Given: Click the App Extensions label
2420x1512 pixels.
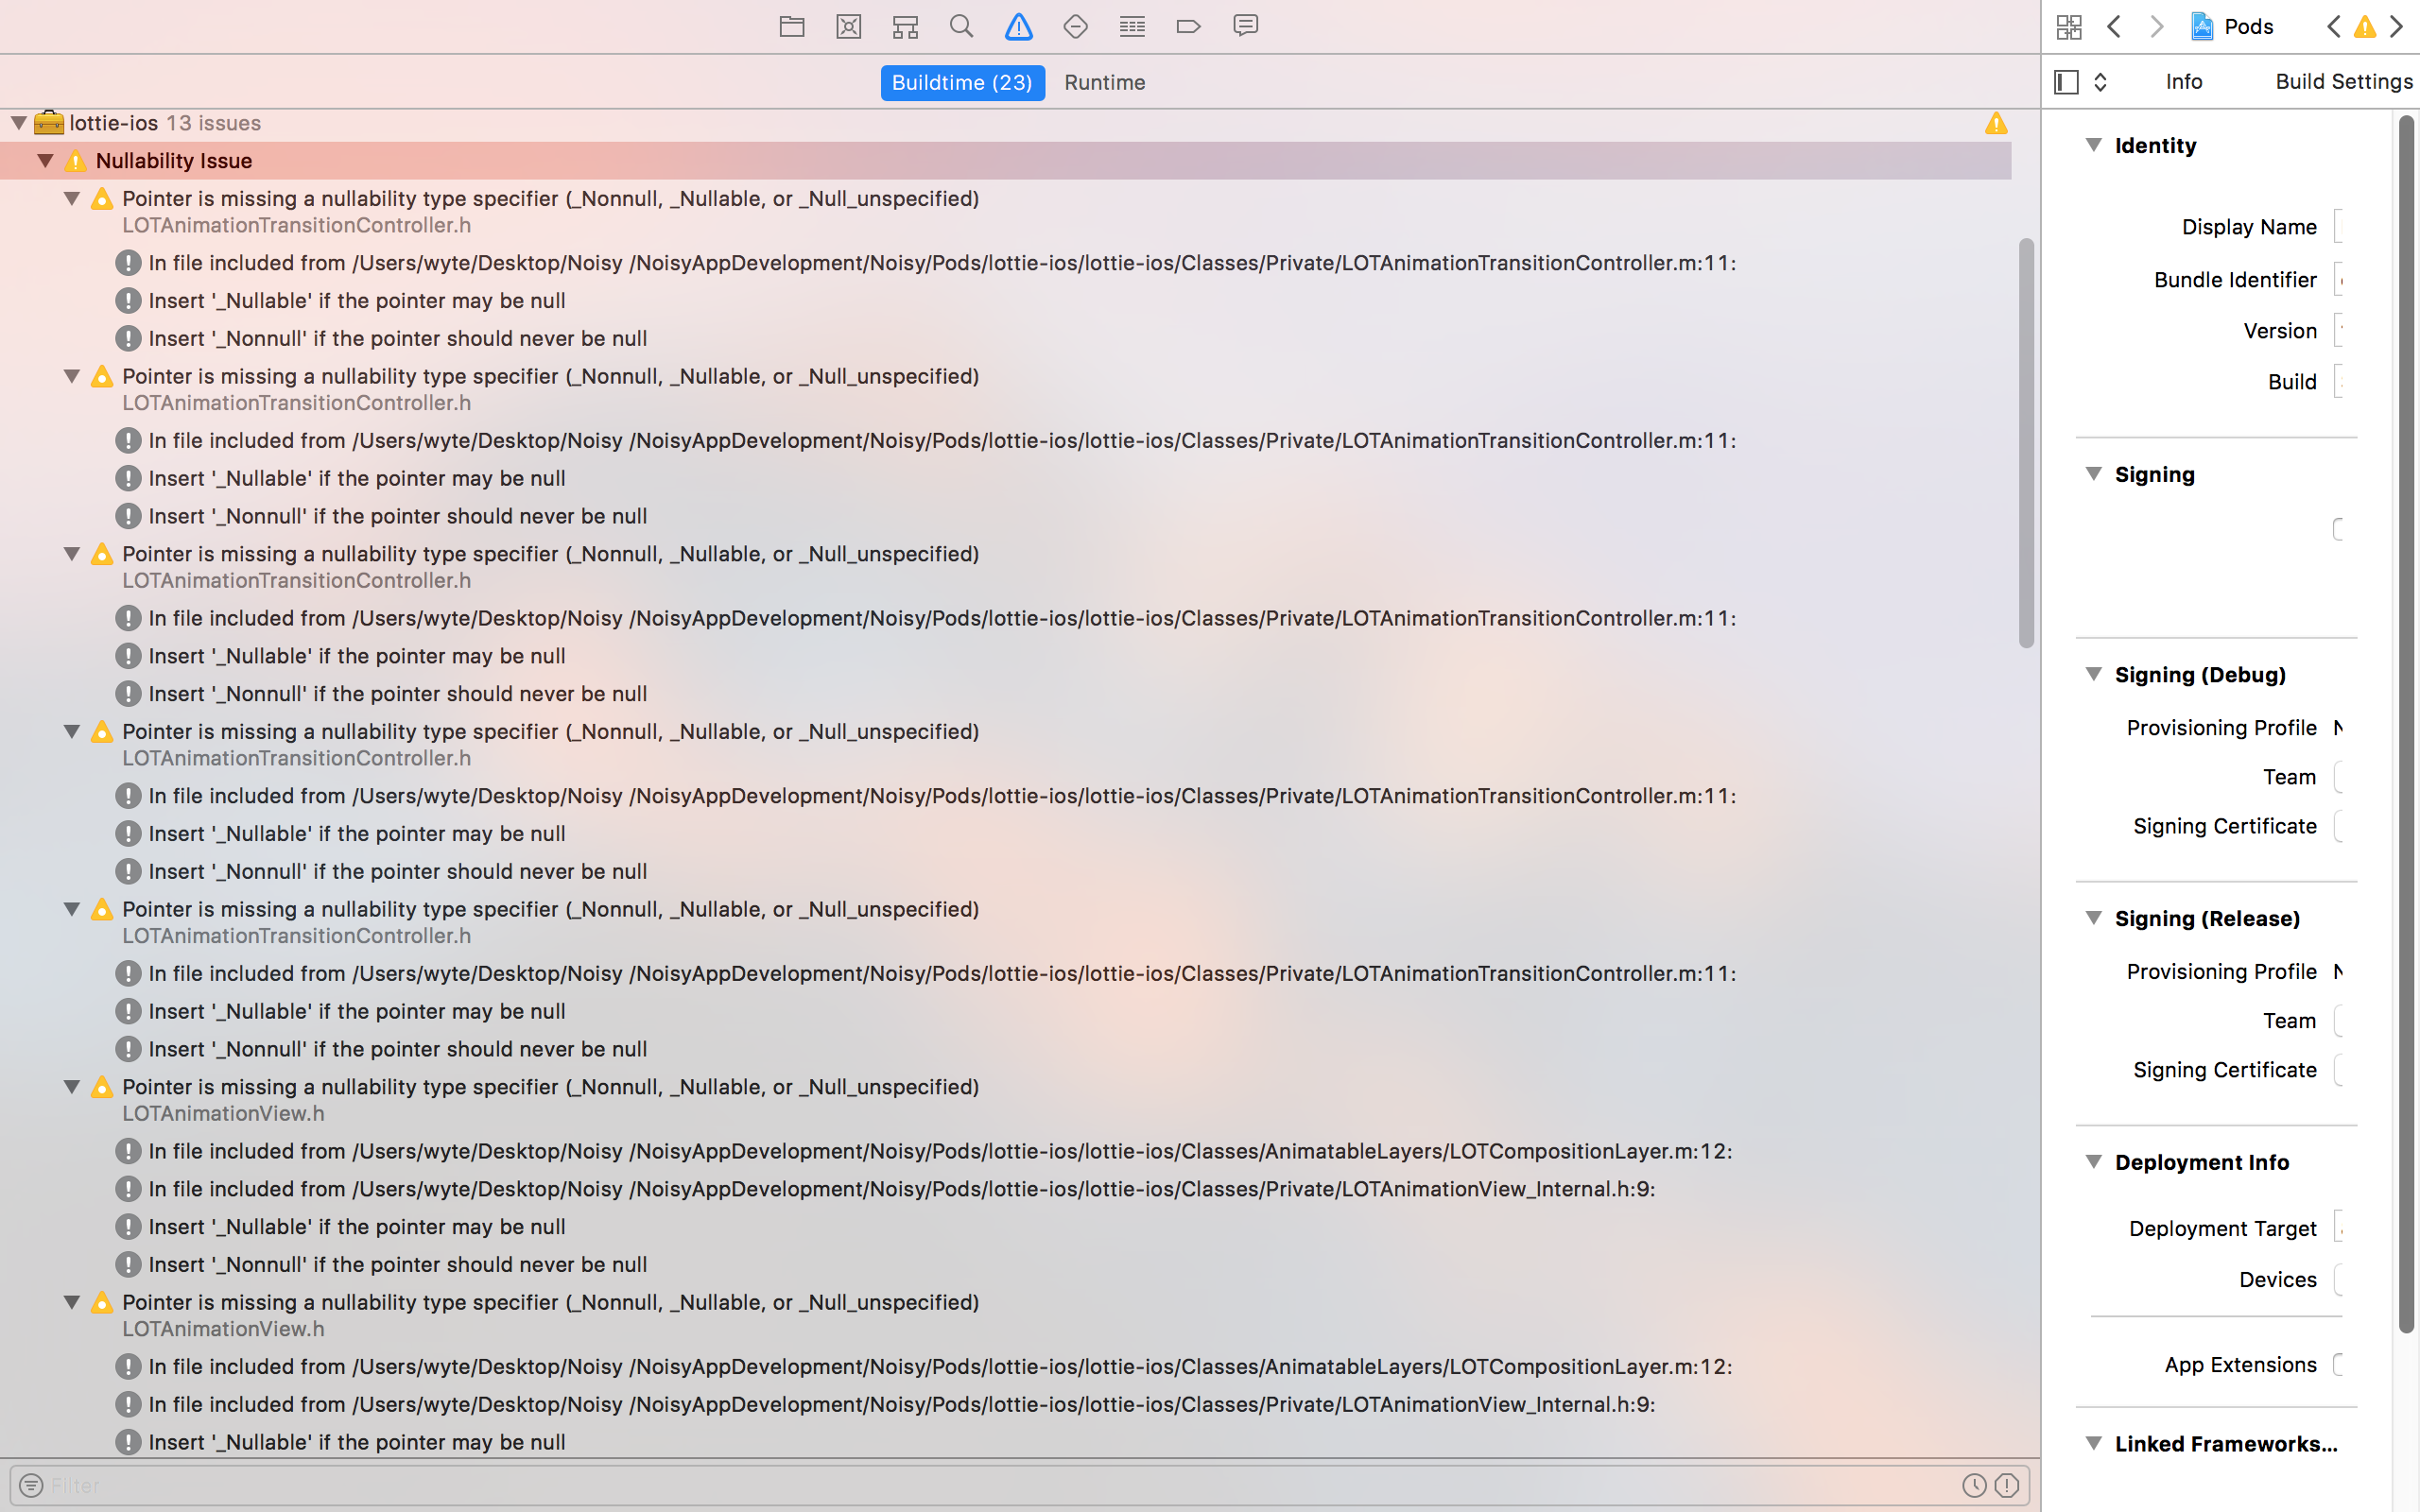Looking at the screenshot, I should [2240, 1365].
